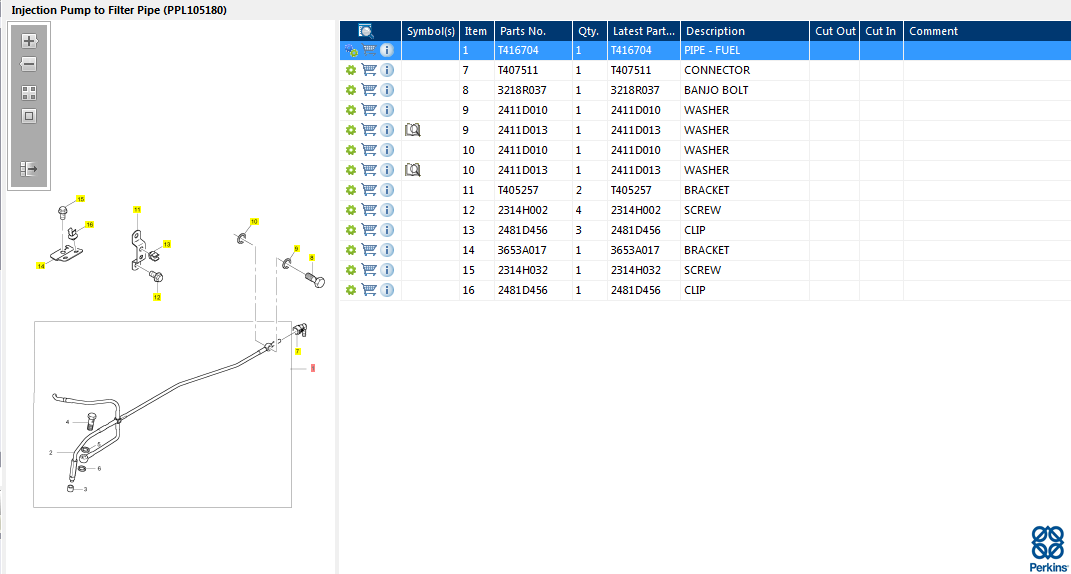
Task: Zoom out of the parts diagram
Action: 29,64
